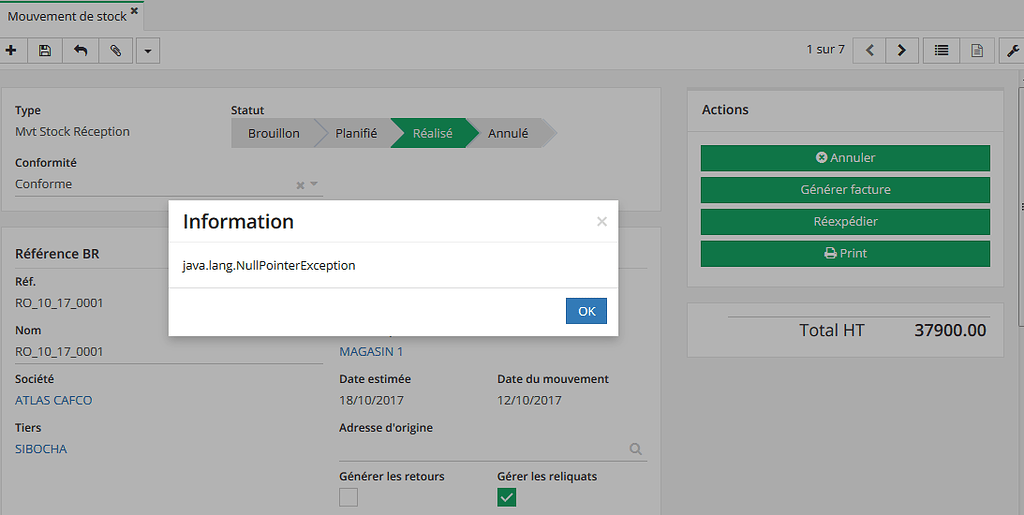Uncheck the Gérer les reliquats checkbox
The height and width of the screenshot is (515, 1024).
click(x=507, y=497)
